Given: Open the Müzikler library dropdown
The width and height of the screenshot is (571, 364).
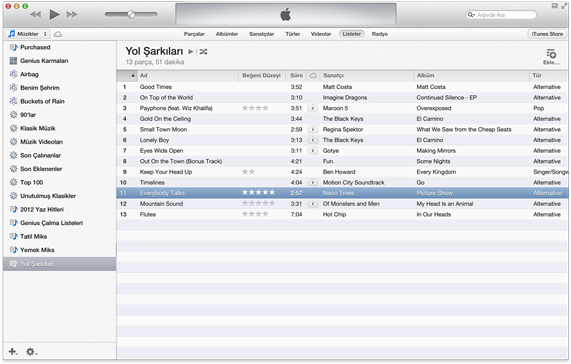Looking at the screenshot, I should point(28,34).
